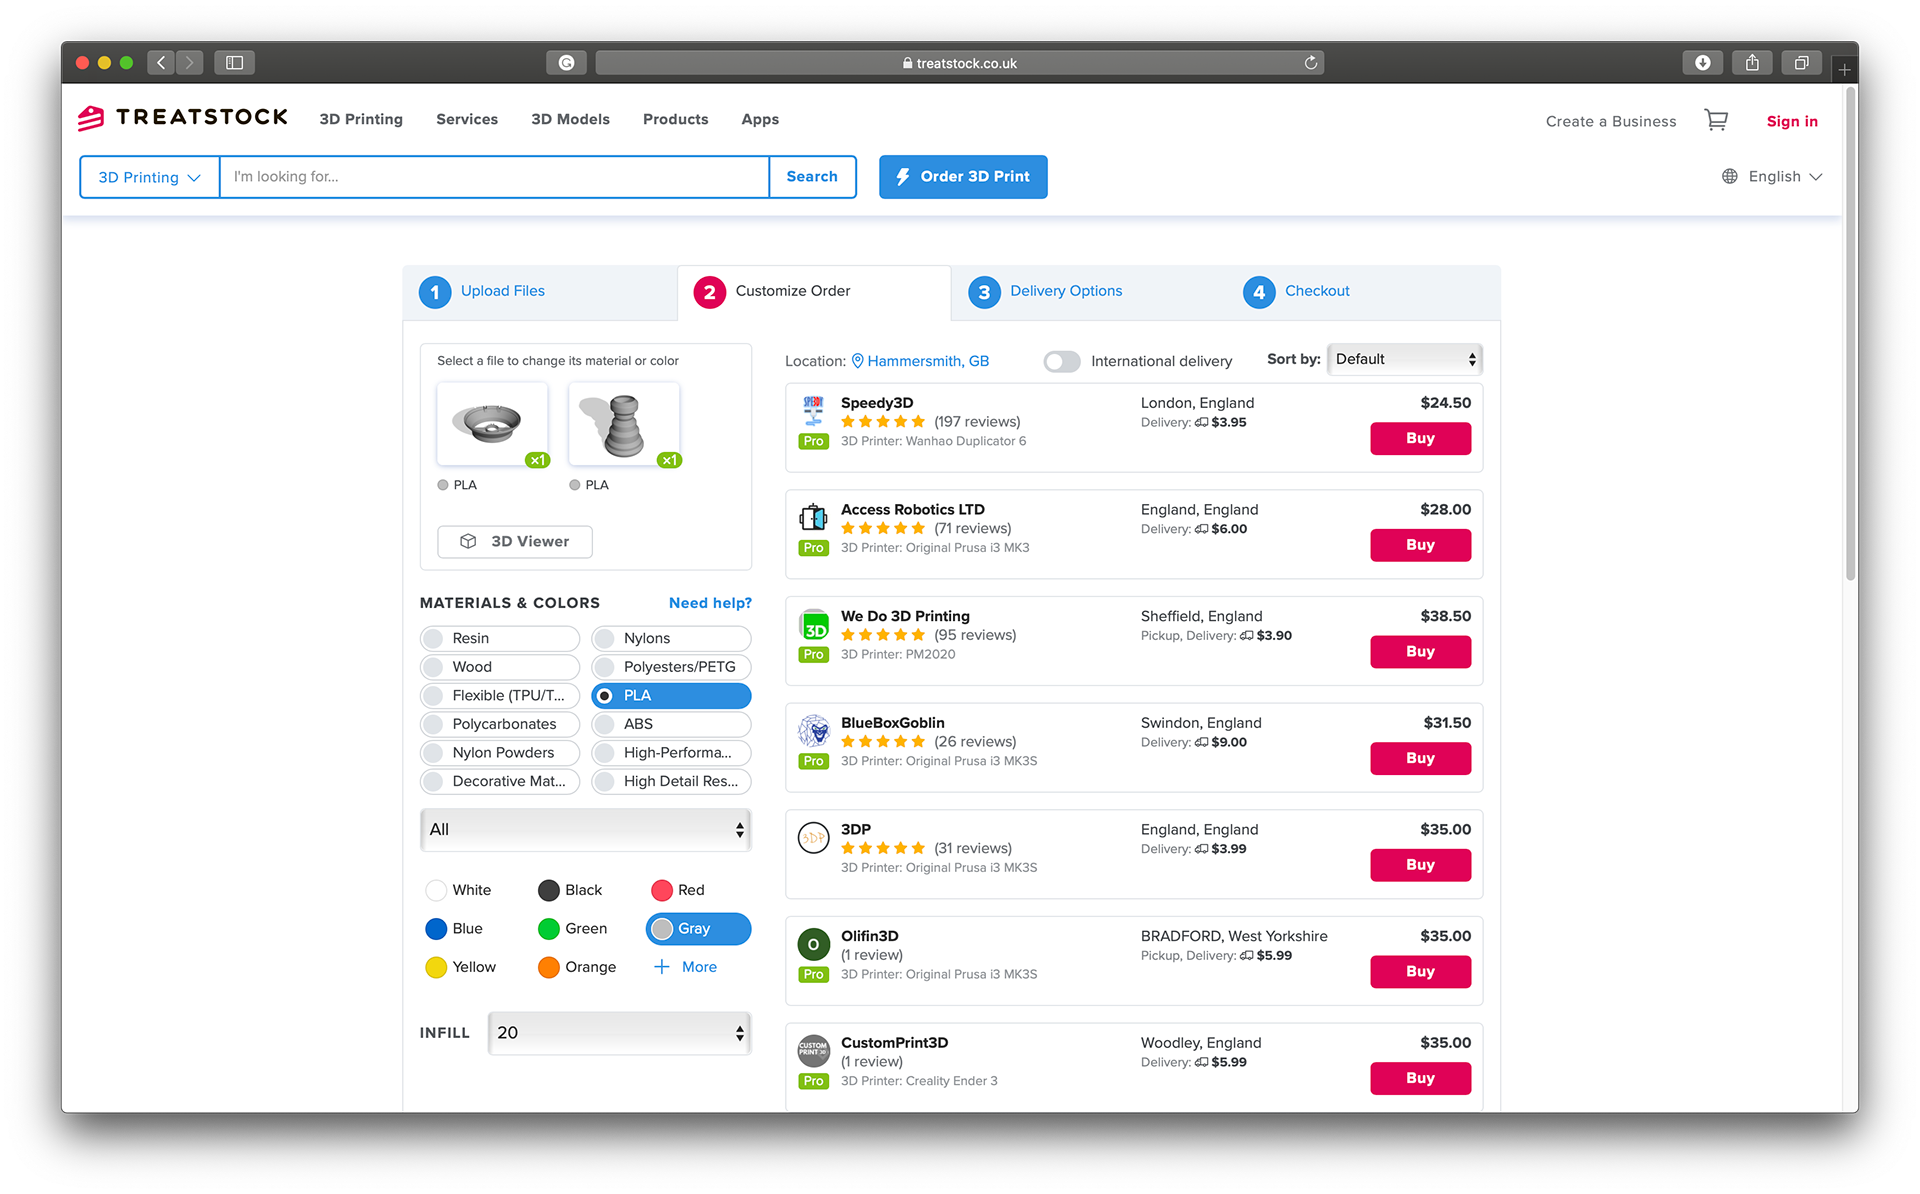Open the Infill 20 dropdown
1920x1194 pixels.
pos(619,1033)
